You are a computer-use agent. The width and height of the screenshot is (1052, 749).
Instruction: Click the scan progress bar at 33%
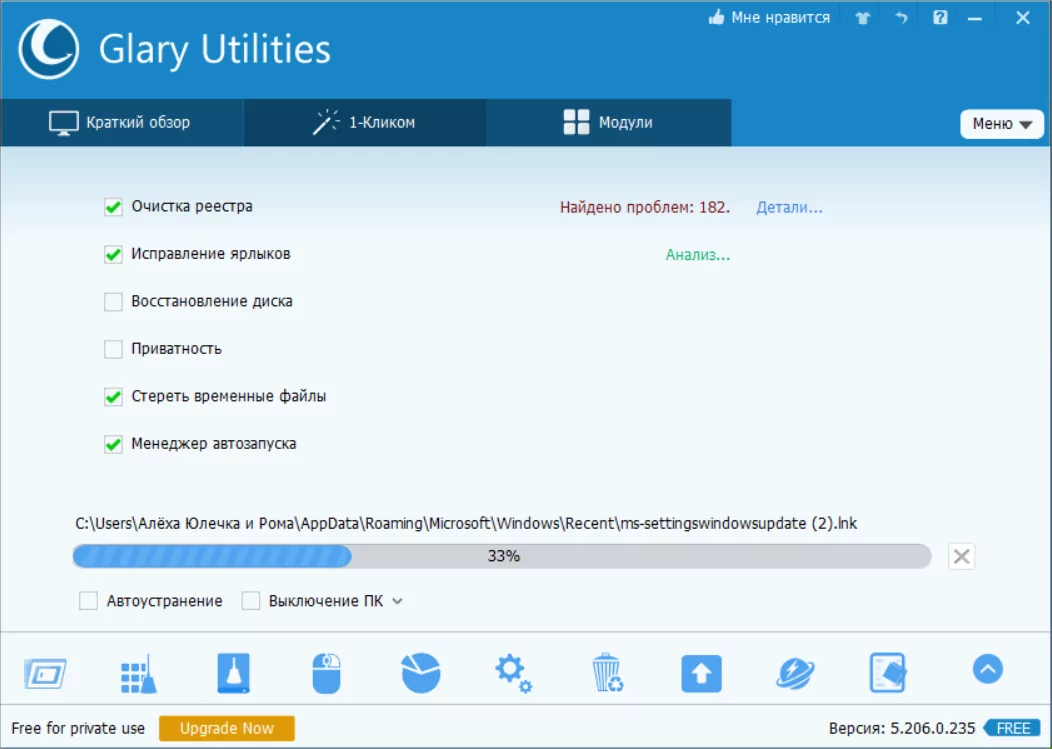coord(501,556)
